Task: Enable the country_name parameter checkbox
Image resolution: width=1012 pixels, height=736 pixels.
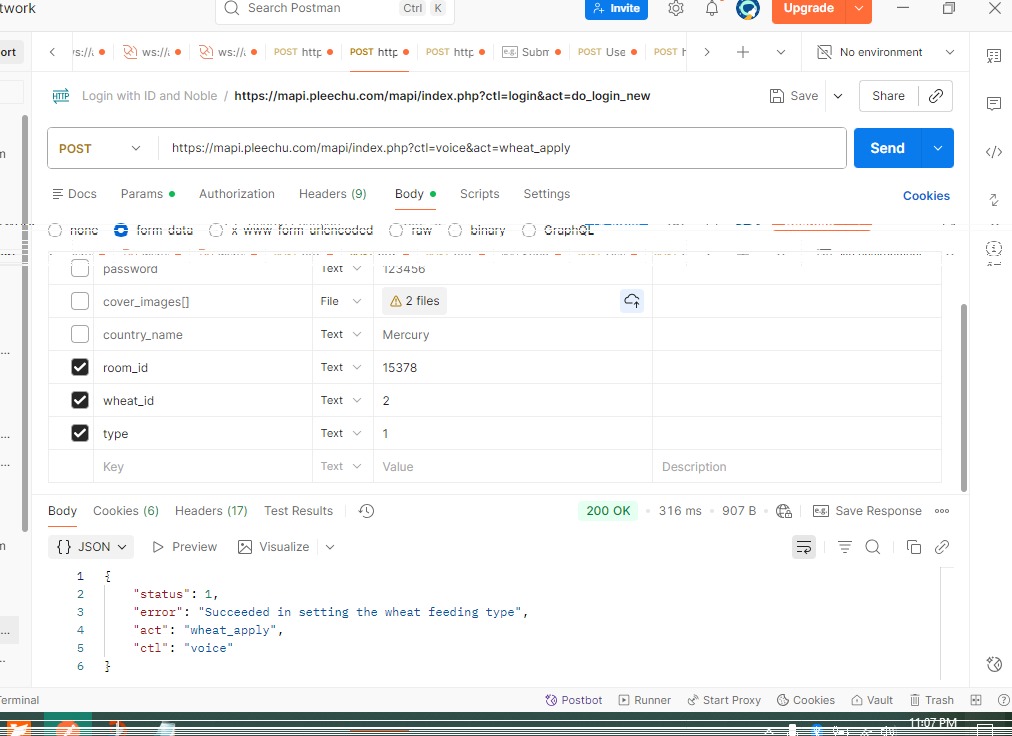Action: tap(80, 334)
